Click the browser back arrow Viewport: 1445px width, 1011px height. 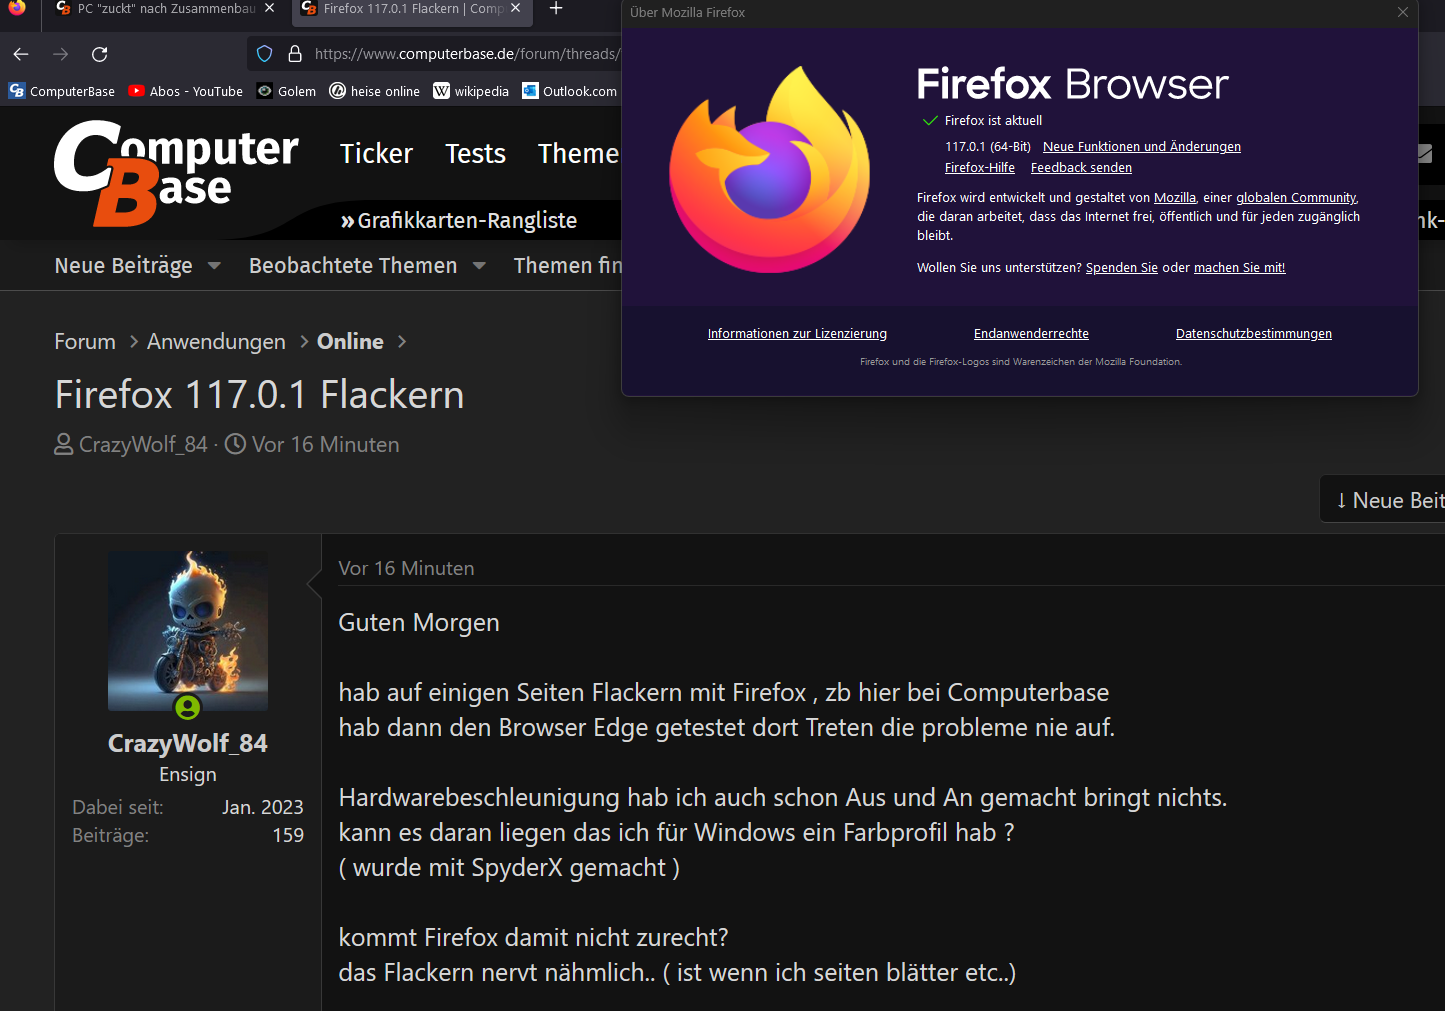21,54
